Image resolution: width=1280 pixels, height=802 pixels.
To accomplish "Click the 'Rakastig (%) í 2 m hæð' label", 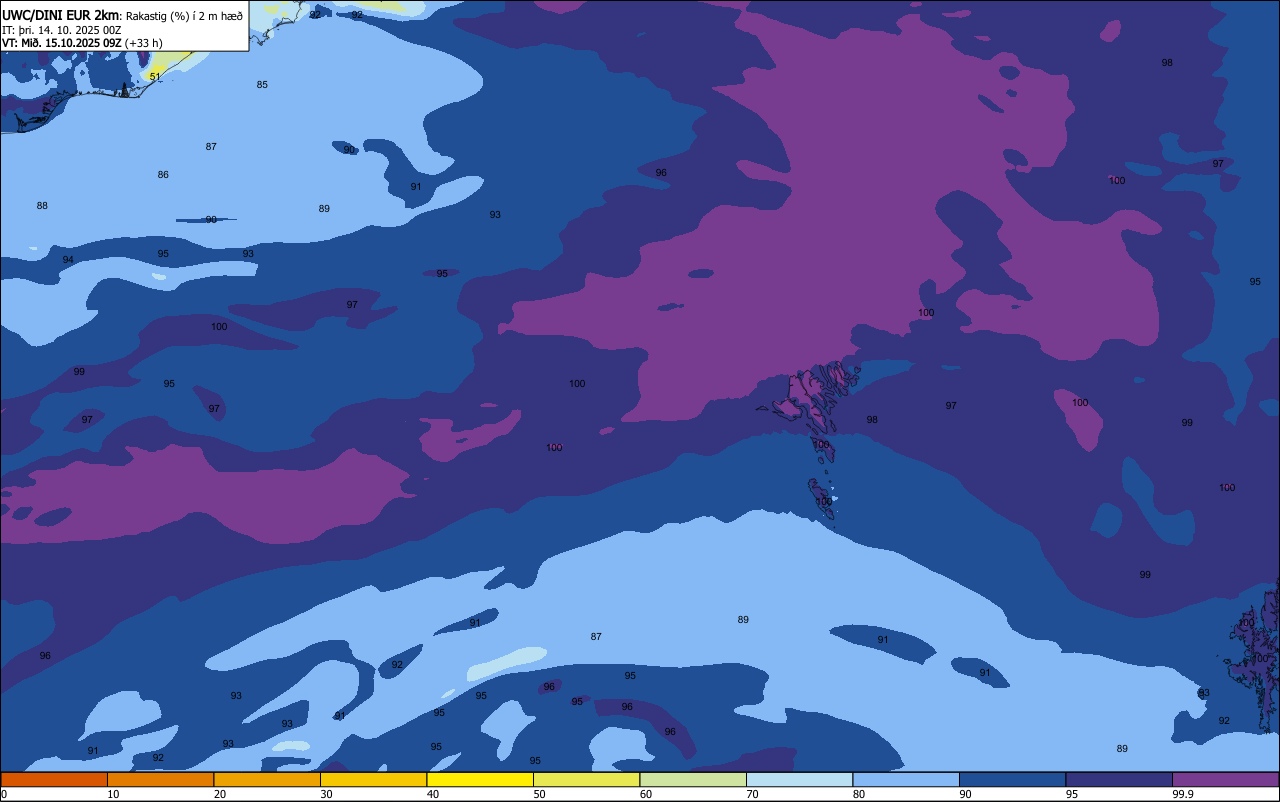I will pos(184,16).
